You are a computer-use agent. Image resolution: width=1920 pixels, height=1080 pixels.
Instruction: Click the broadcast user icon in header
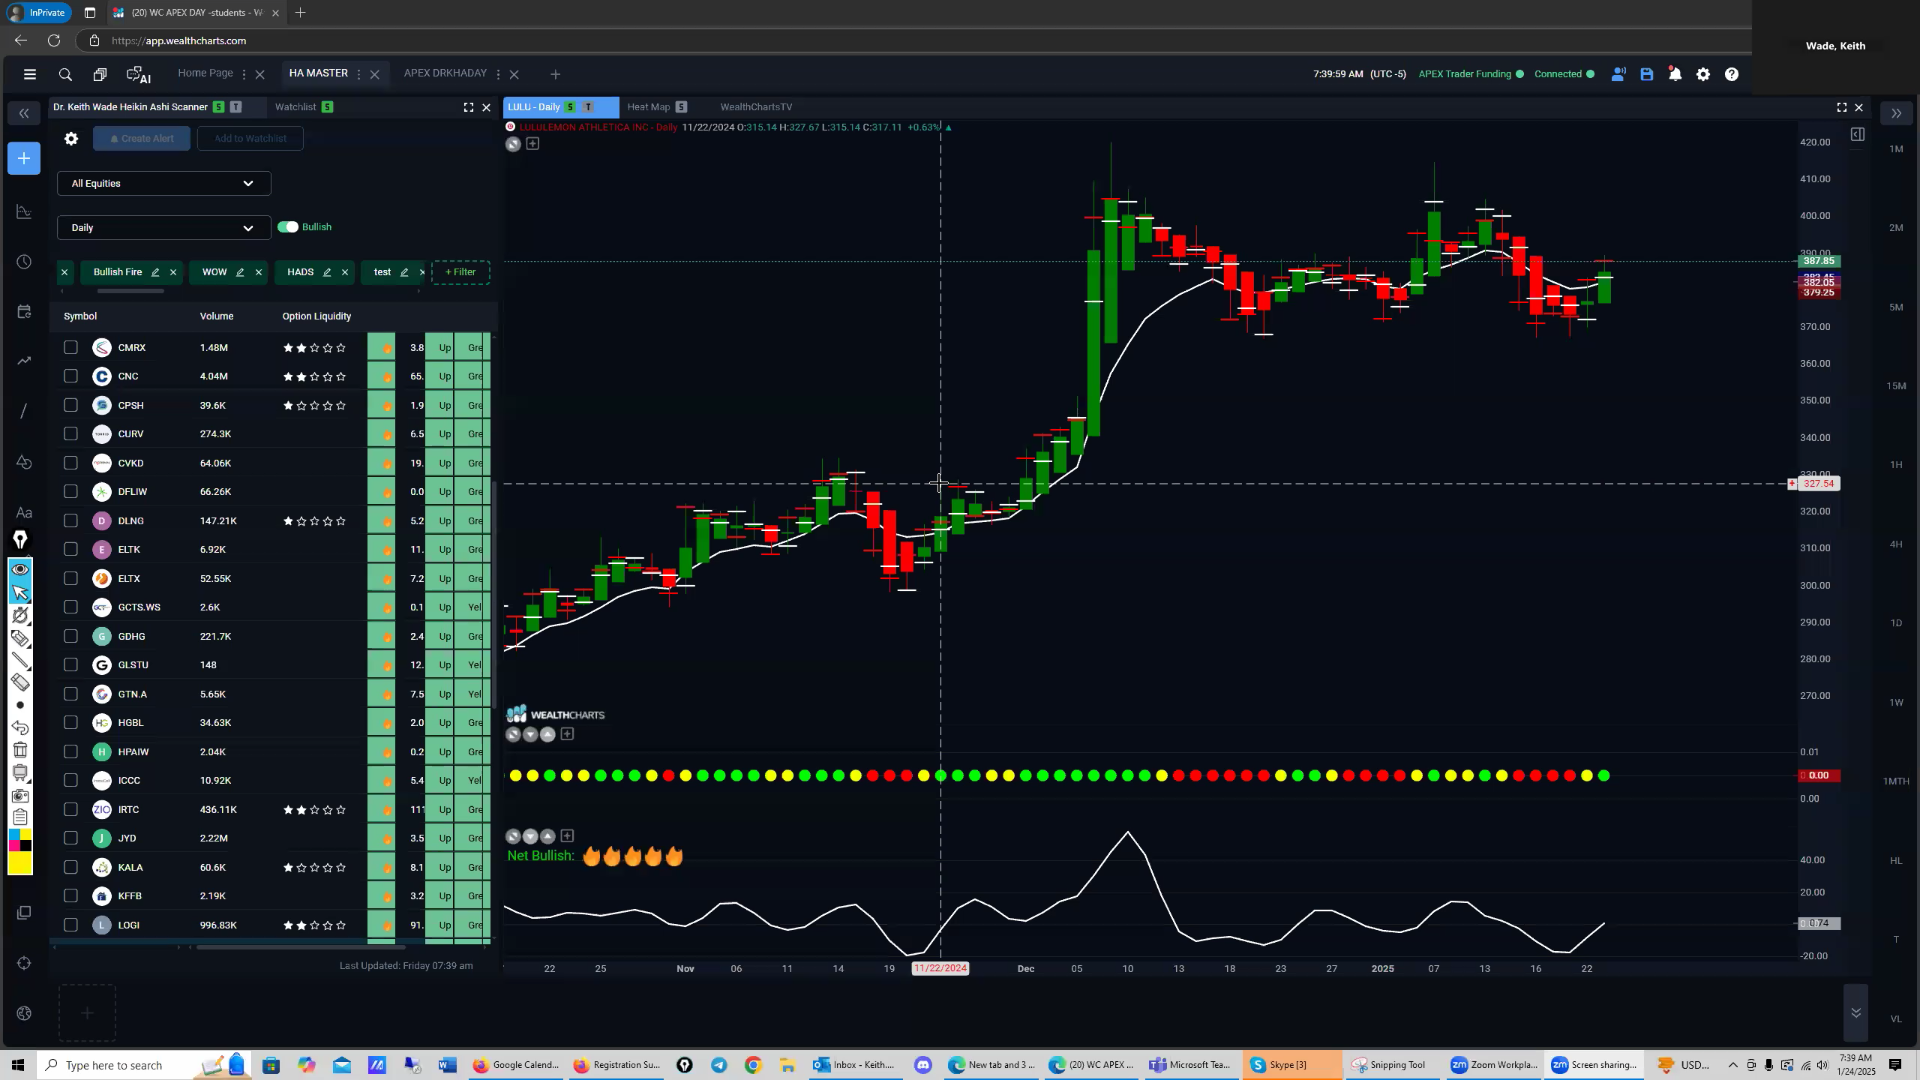(1618, 74)
